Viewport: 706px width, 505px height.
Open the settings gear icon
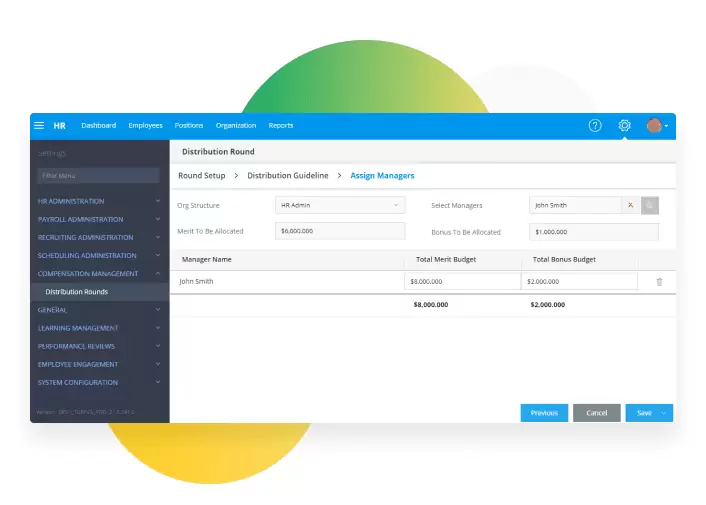624,126
